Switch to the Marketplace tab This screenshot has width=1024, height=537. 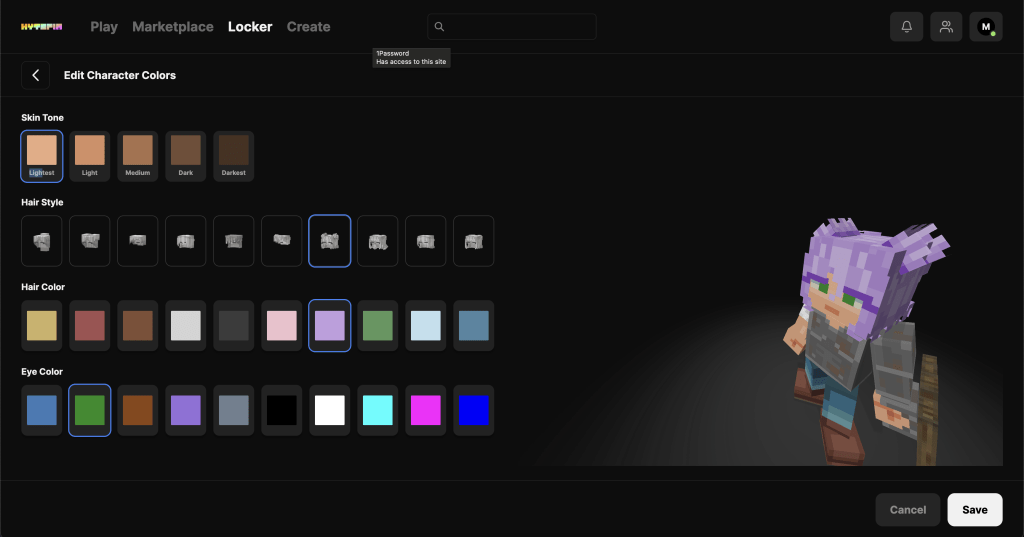click(x=173, y=27)
